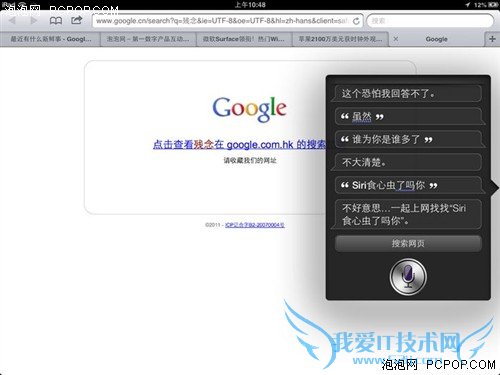The height and width of the screenshot is (375, 500).
Task: Tap the Siri microphone button
Action: pyautogui.click(x=408, y=277)
